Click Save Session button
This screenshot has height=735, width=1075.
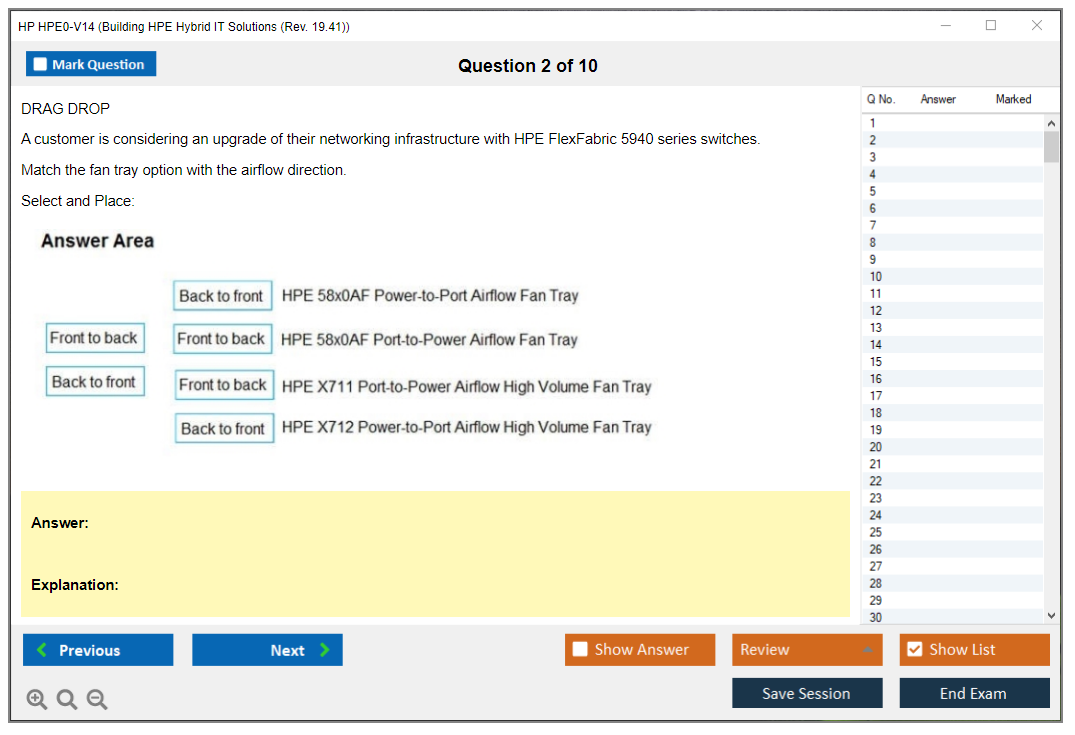click(x=806, y=693)
